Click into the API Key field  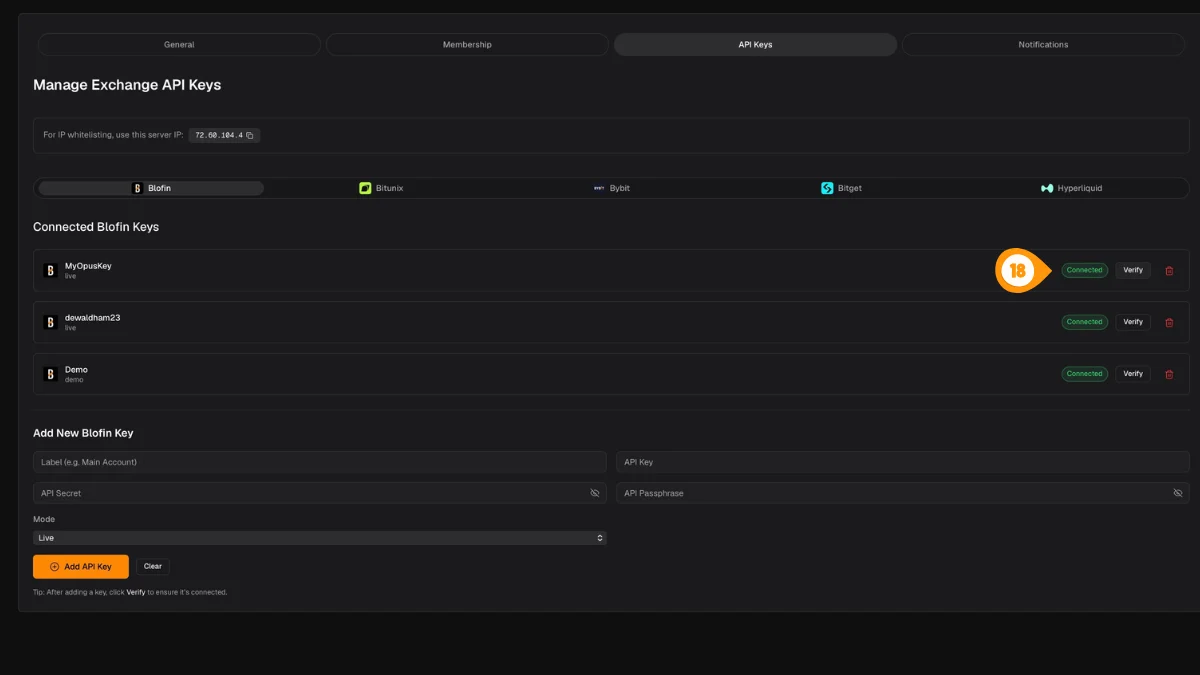(x=903, y=462)
